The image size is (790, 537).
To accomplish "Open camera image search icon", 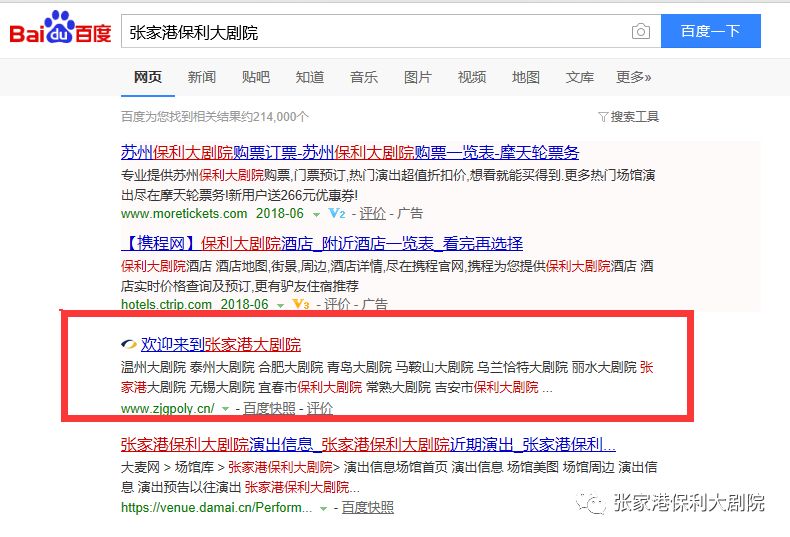I will pyautogui.click(x=641, y=31).
